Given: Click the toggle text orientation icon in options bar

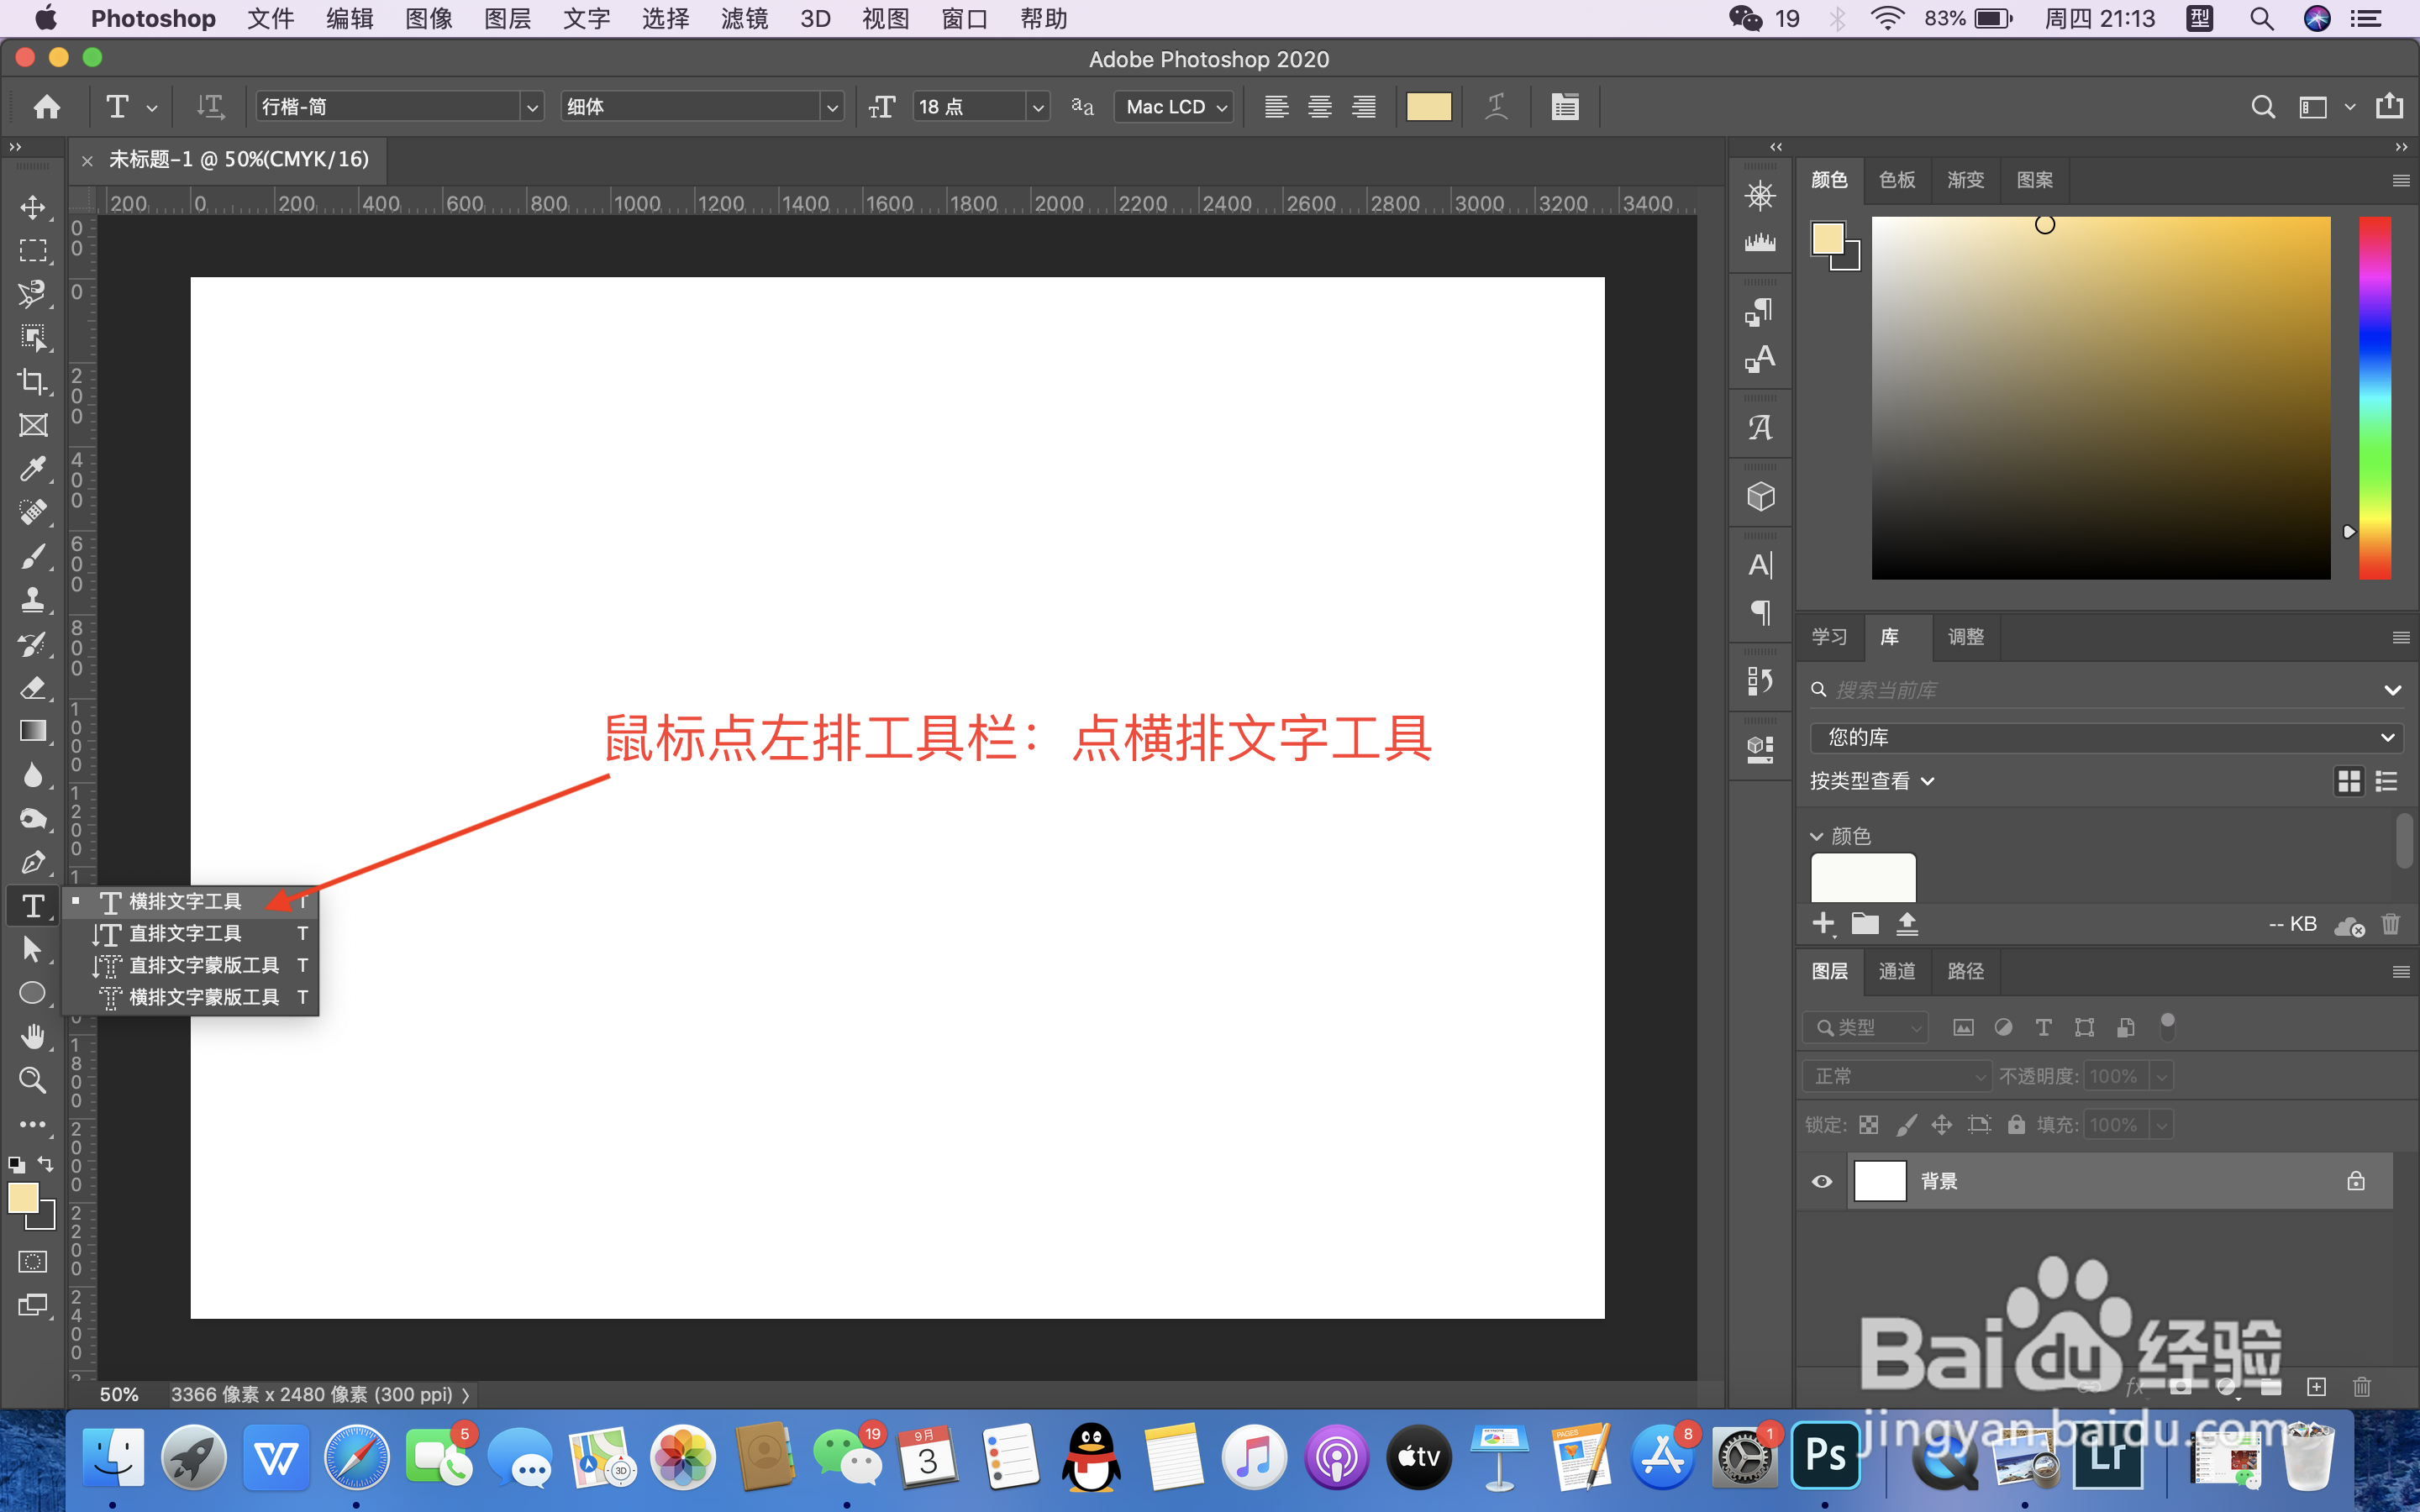Looking at the screenshot, I should [209, 107].
